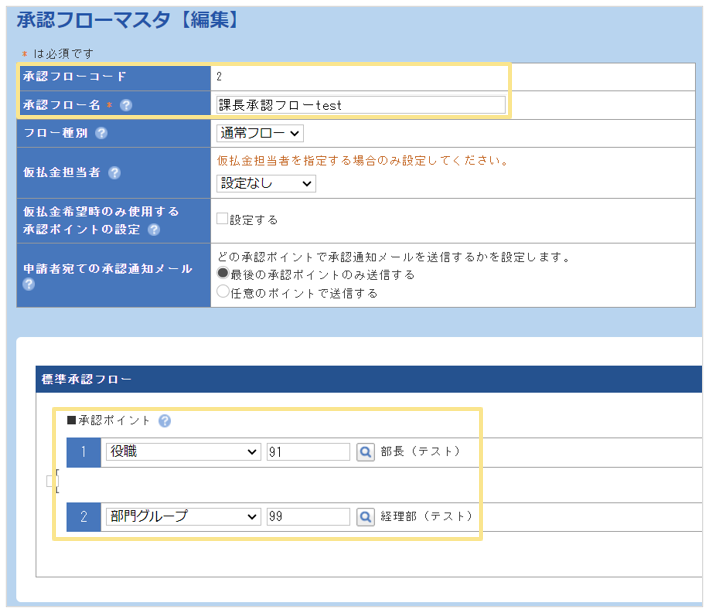Click help icon beside 仮払金担当者
Image resolution: width=709 pixels, height=612 pixels.
point(115,173)
